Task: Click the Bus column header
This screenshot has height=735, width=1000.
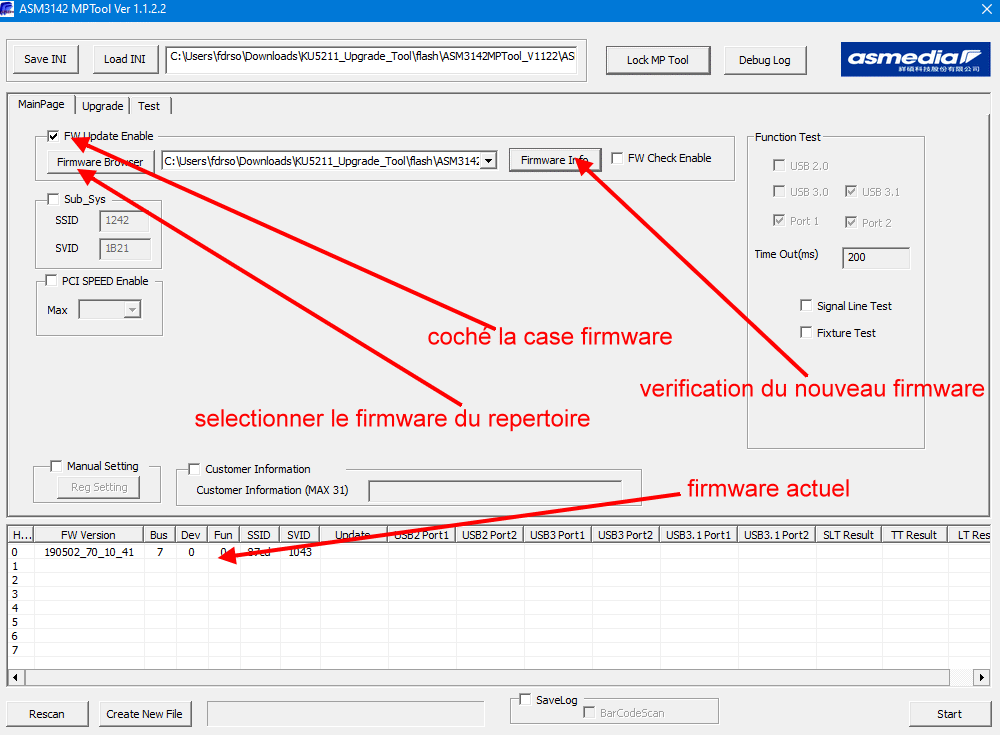Action: 159,535
